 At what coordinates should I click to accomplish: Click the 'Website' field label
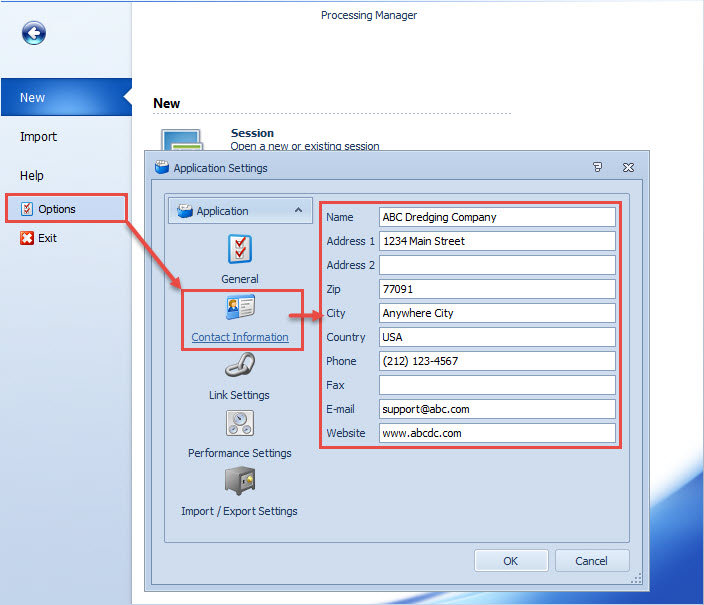[x=346, y=433]
